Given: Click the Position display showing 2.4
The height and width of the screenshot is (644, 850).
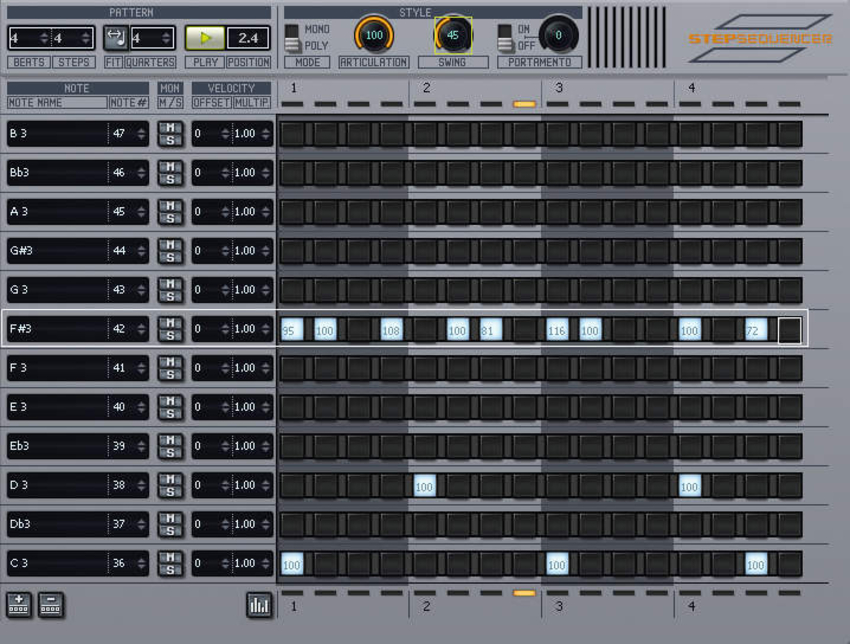Looking at the screenshot, I should click(248, 38).
